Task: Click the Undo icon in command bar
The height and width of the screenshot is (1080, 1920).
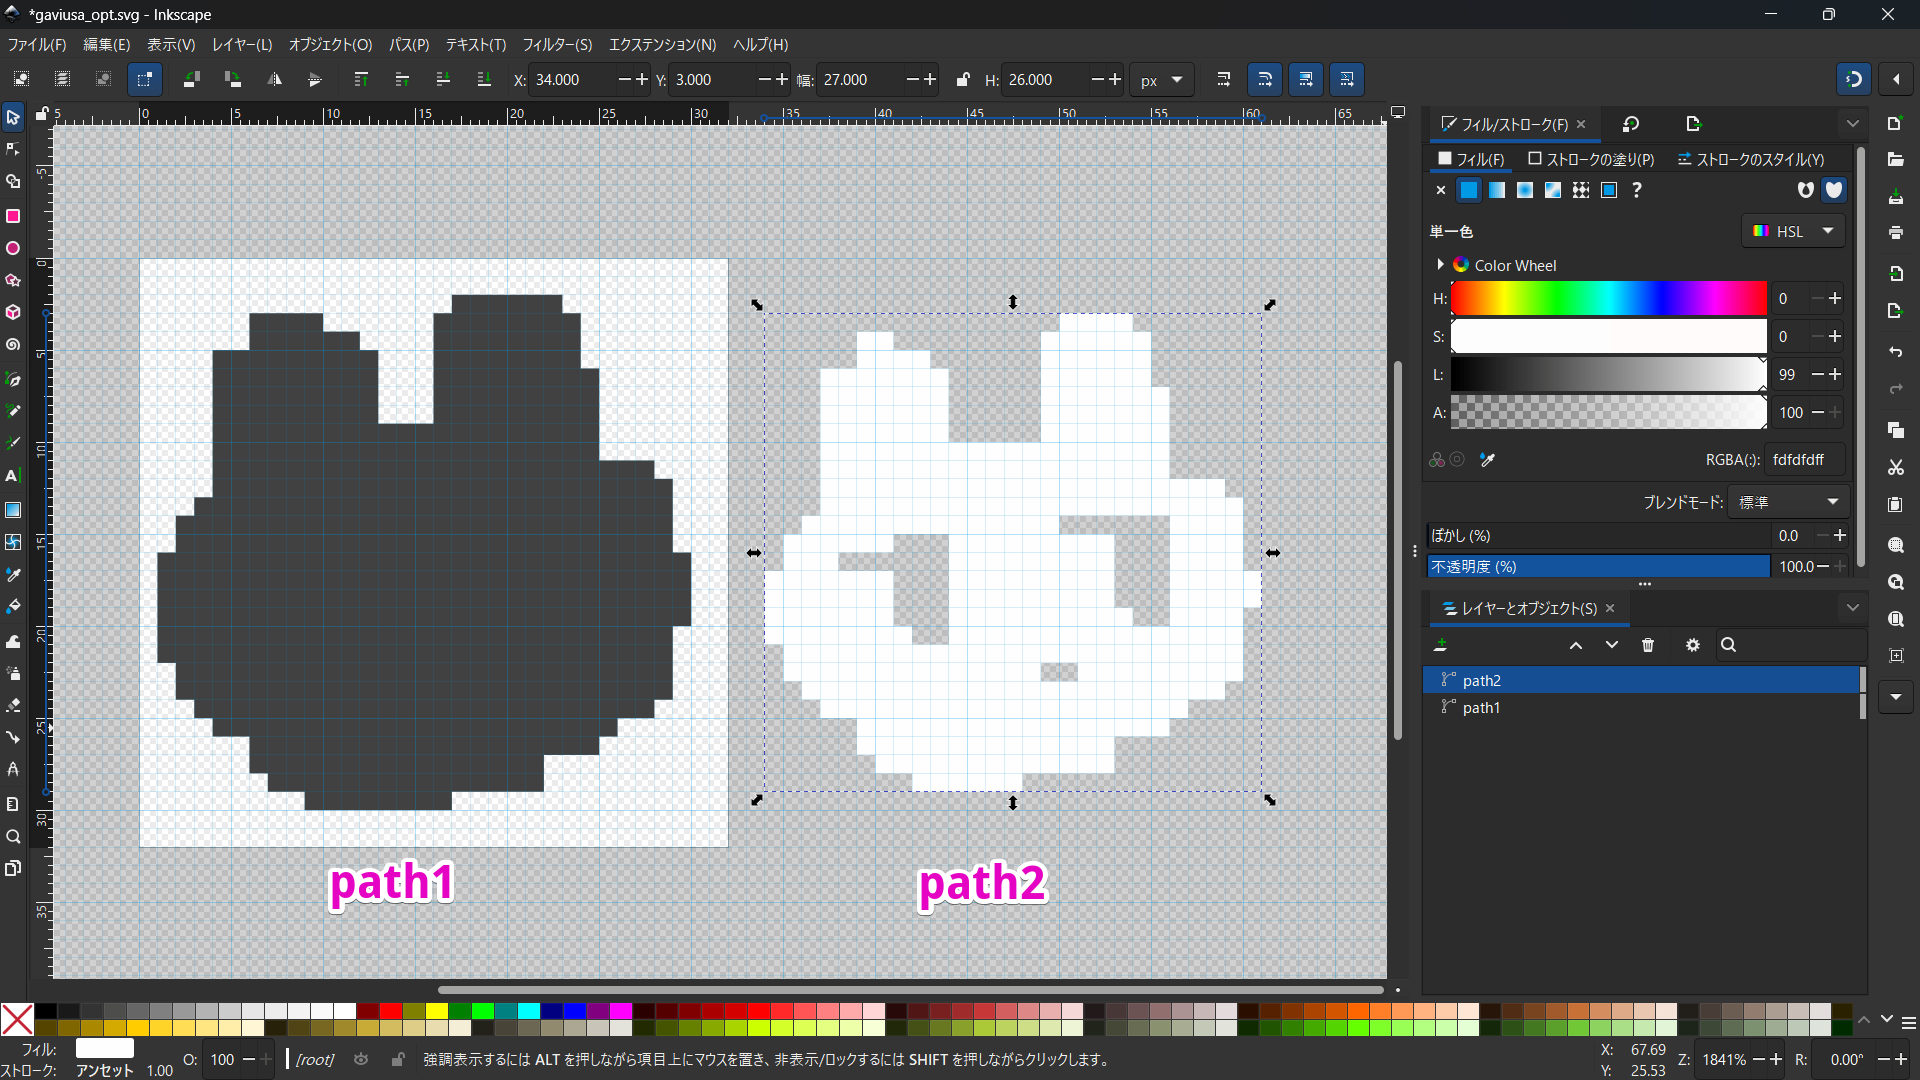Action: pos(1895,352)
